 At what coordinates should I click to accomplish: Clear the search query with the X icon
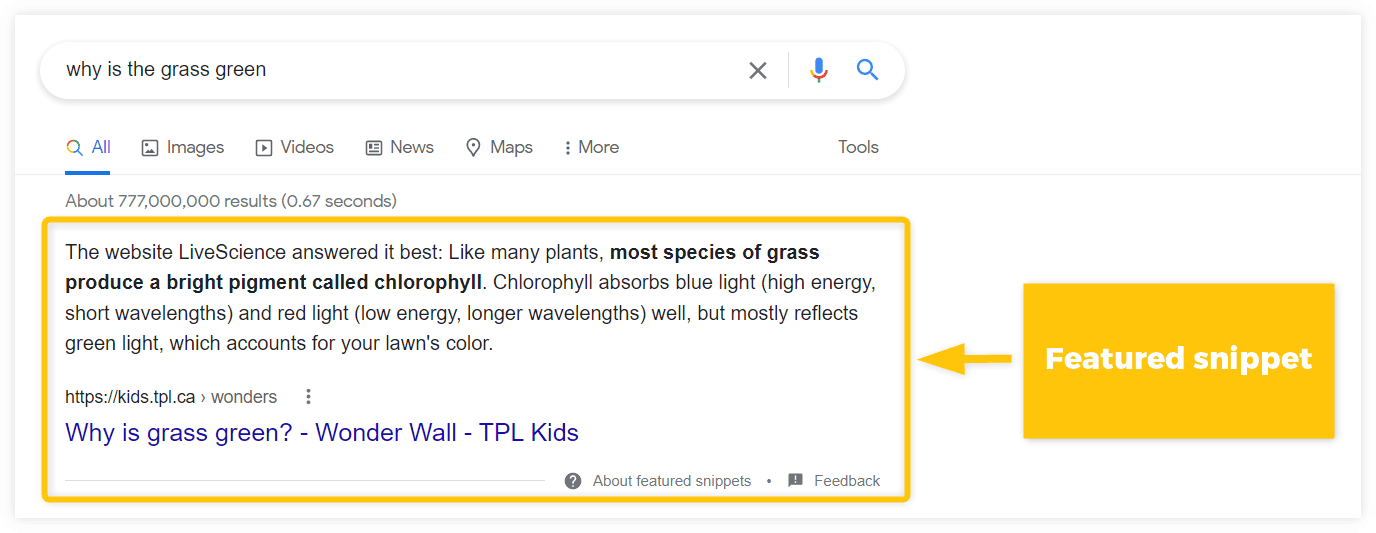pyautogui.click(x=758, y=70)
